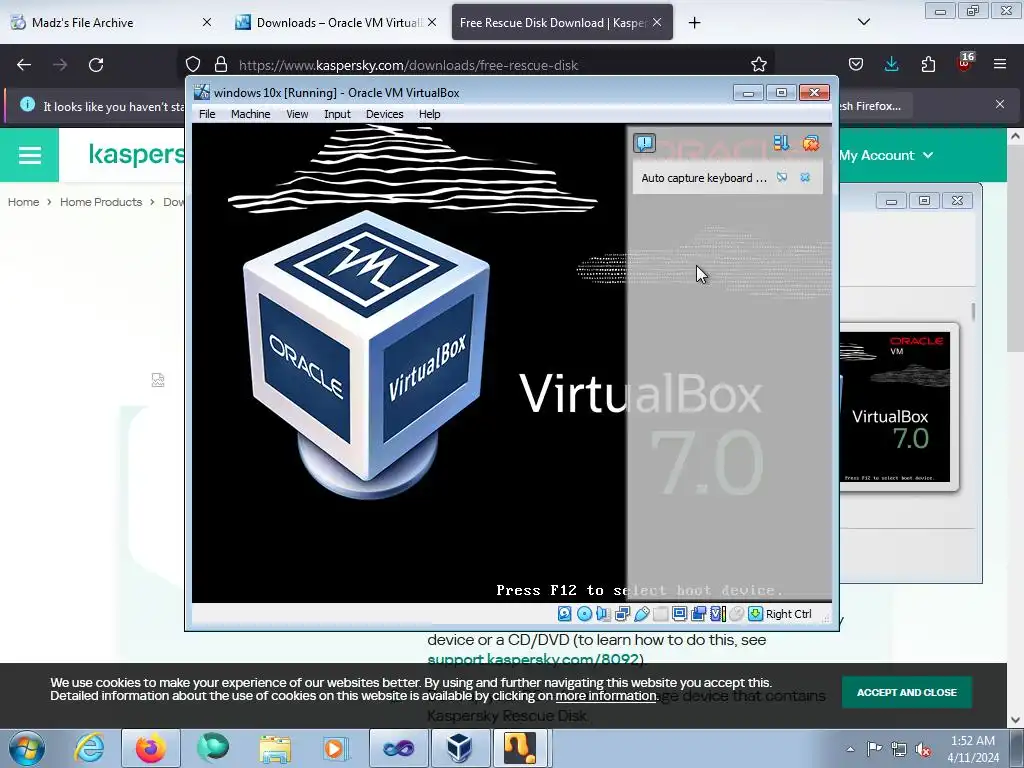Launch Internet Explorer from the taskbar

point(89,748)
